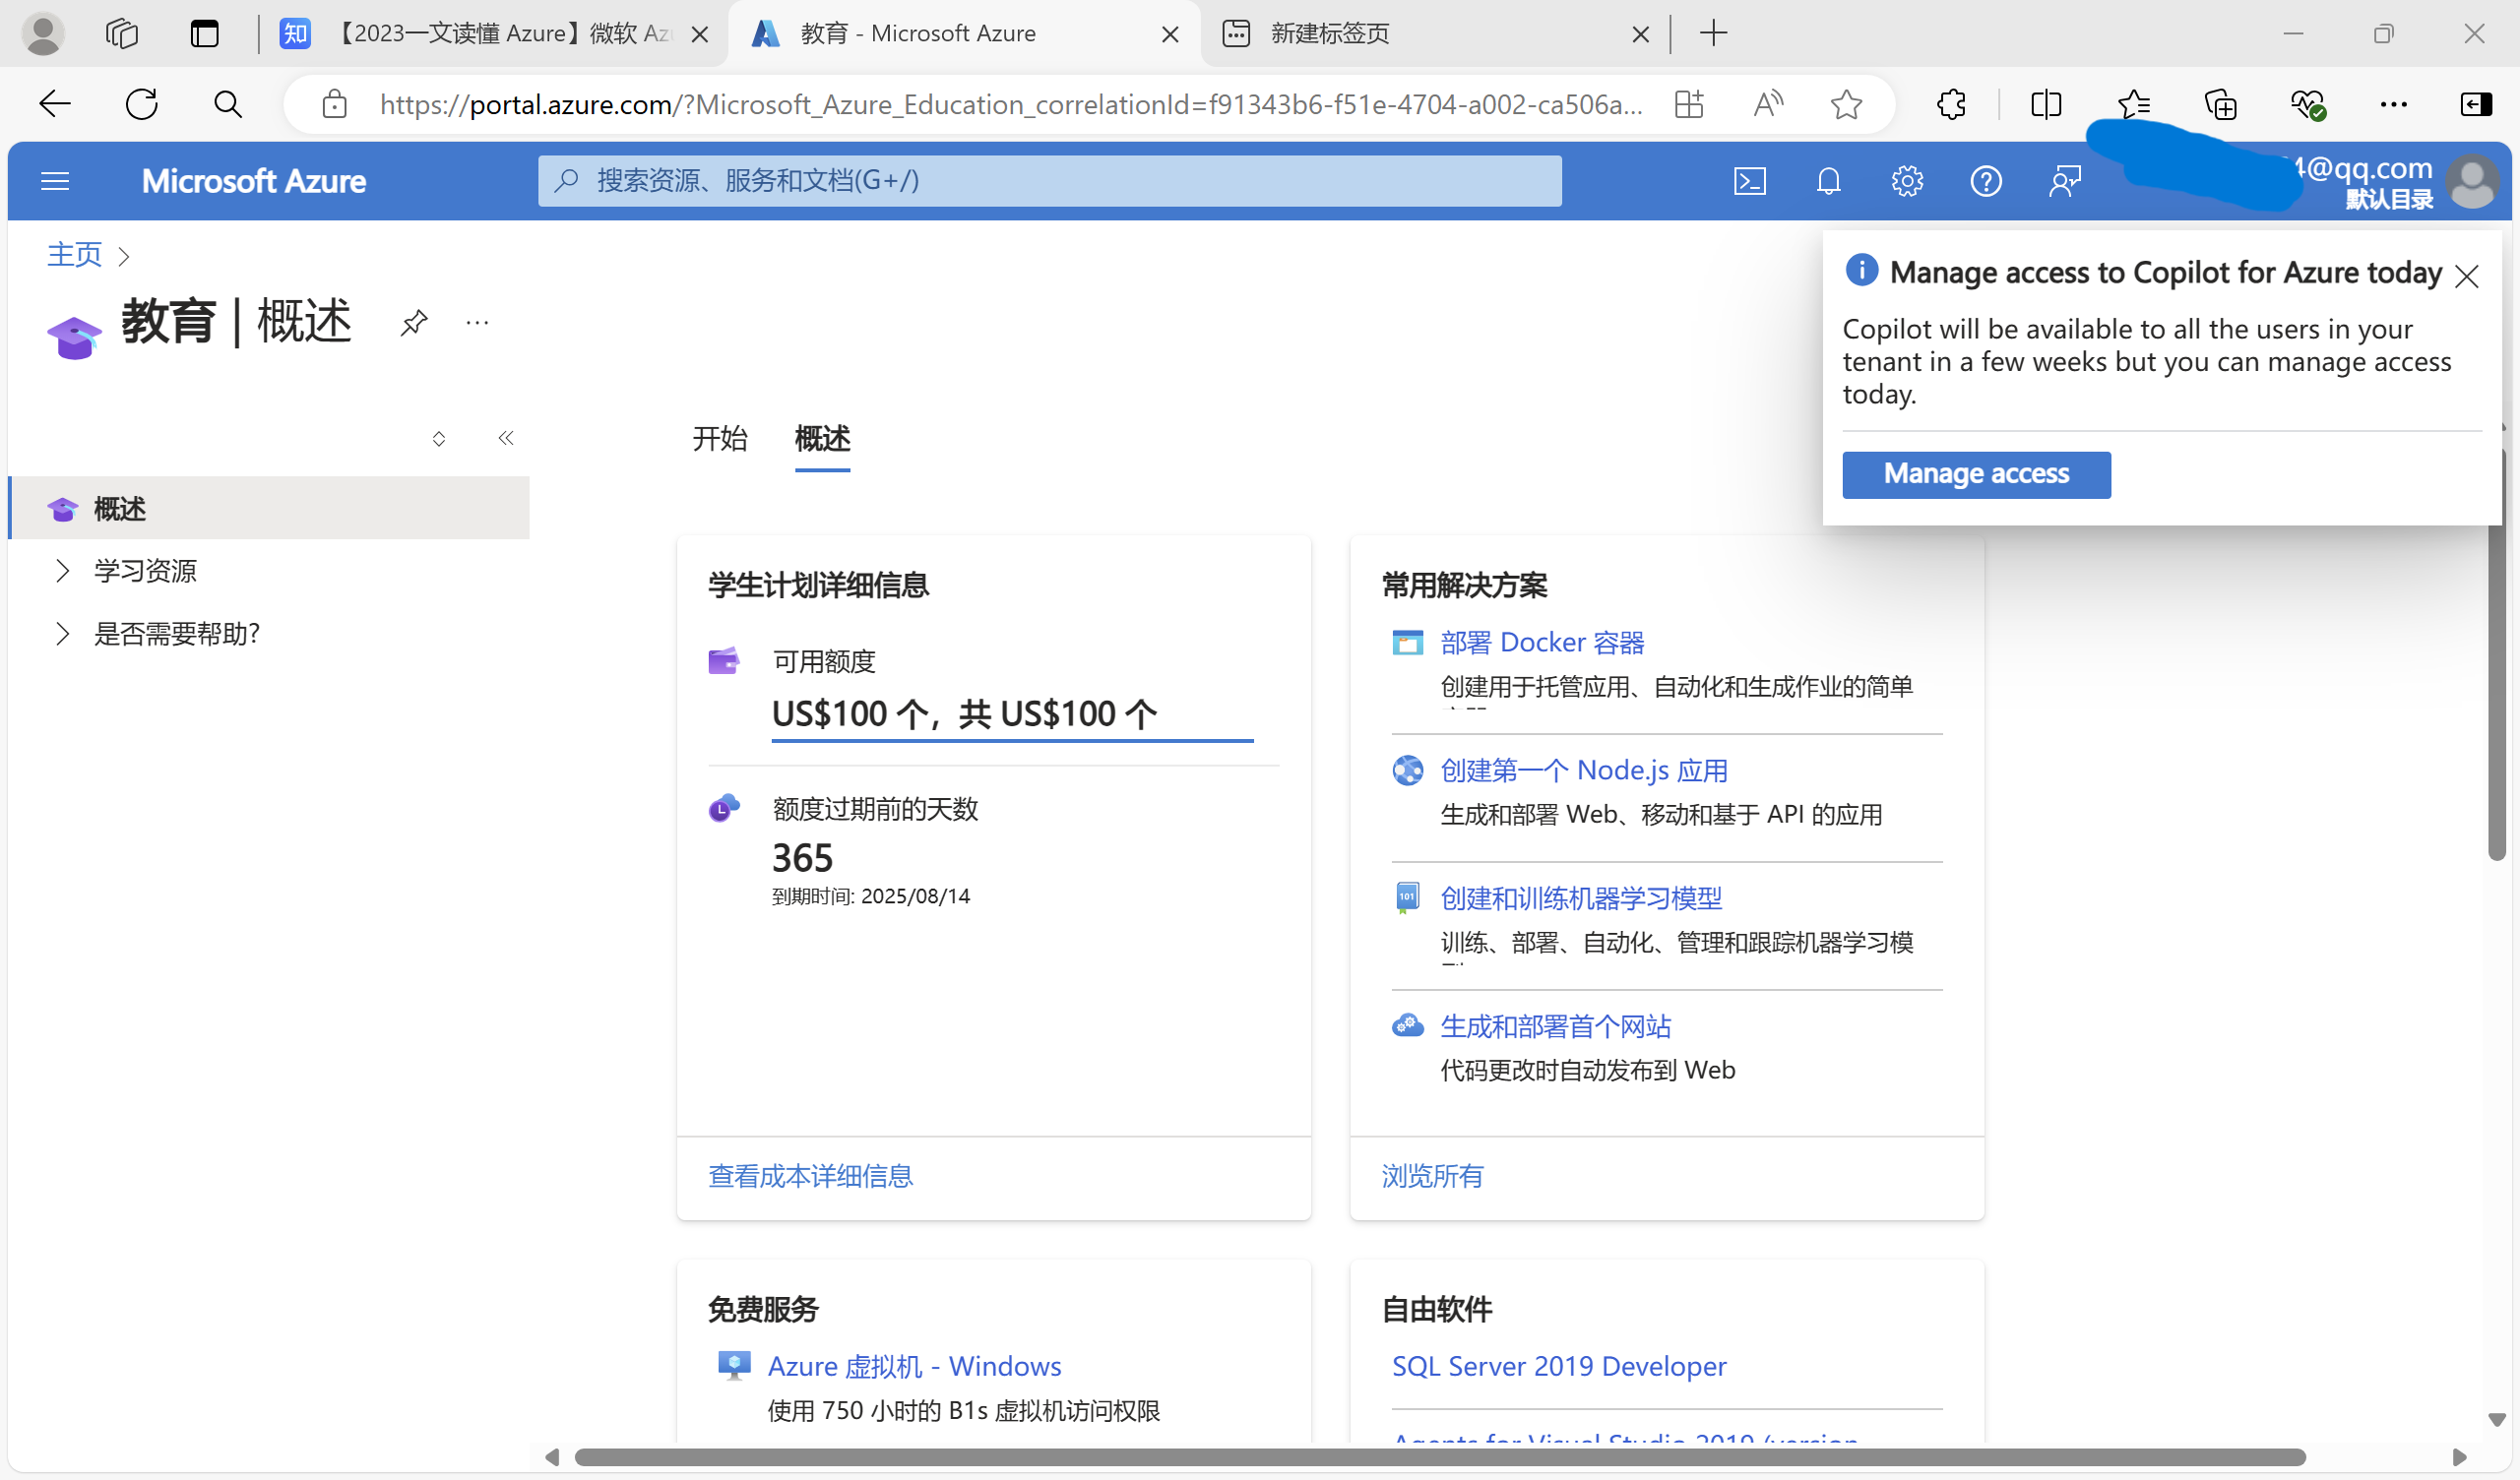Image resolution: width=2520 pixels, height=1480 pixels.
Task: Open Azure 虚拟机 - Windows free service
Action: coord(914,1366)
